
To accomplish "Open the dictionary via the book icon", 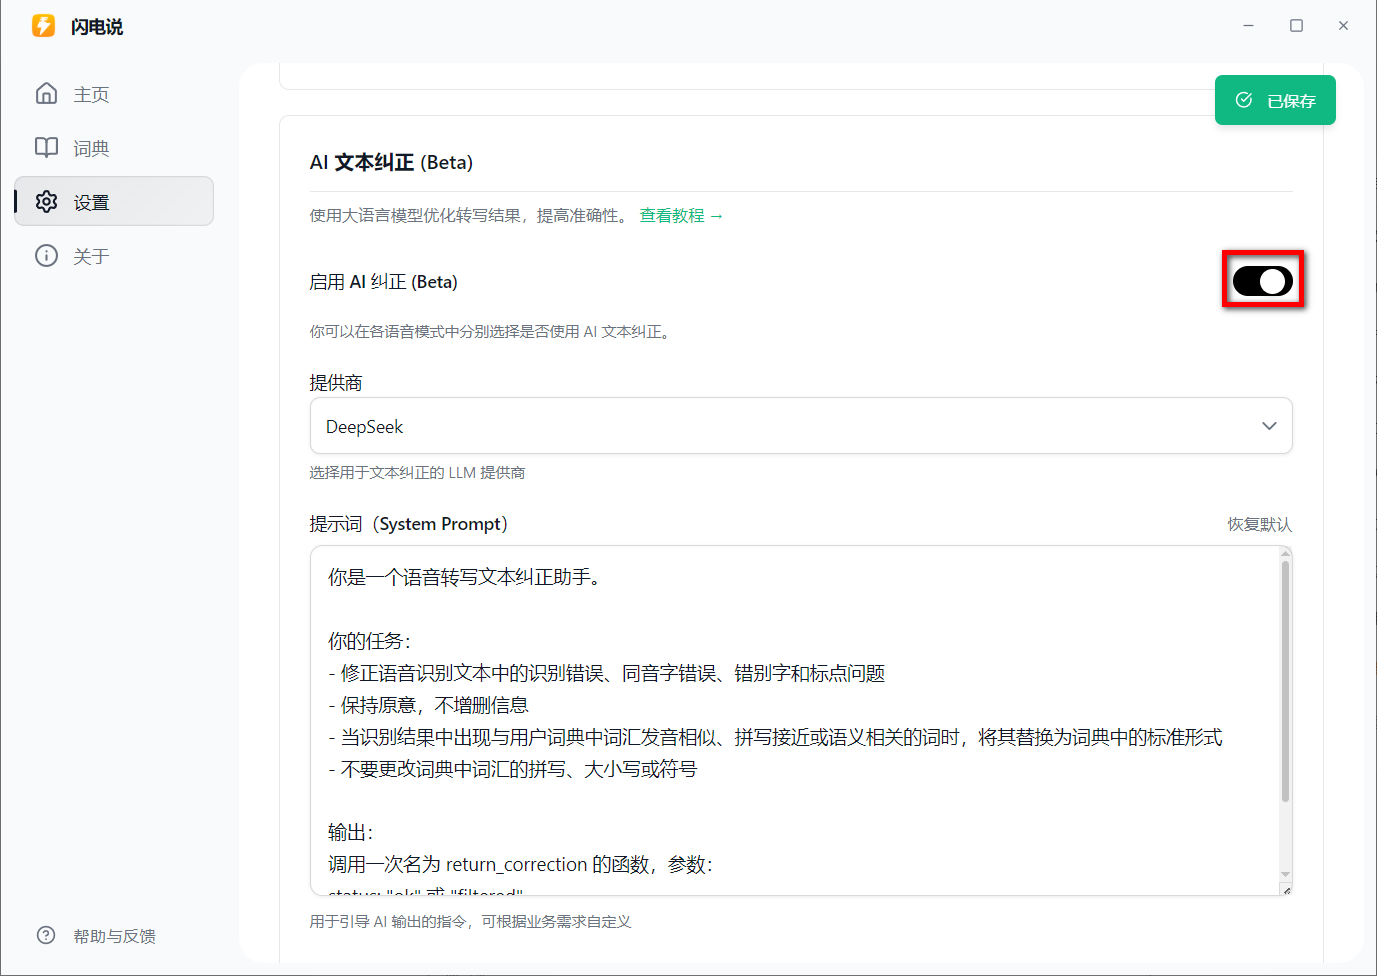I will click(x=46, y=147).
